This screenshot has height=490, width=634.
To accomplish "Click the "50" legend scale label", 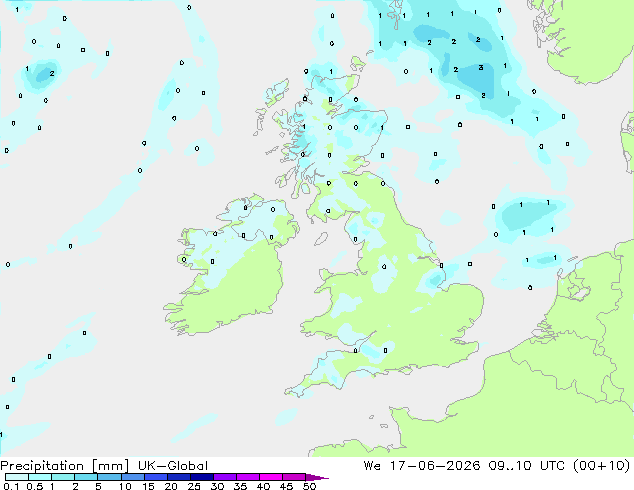I will click(309, 486).
